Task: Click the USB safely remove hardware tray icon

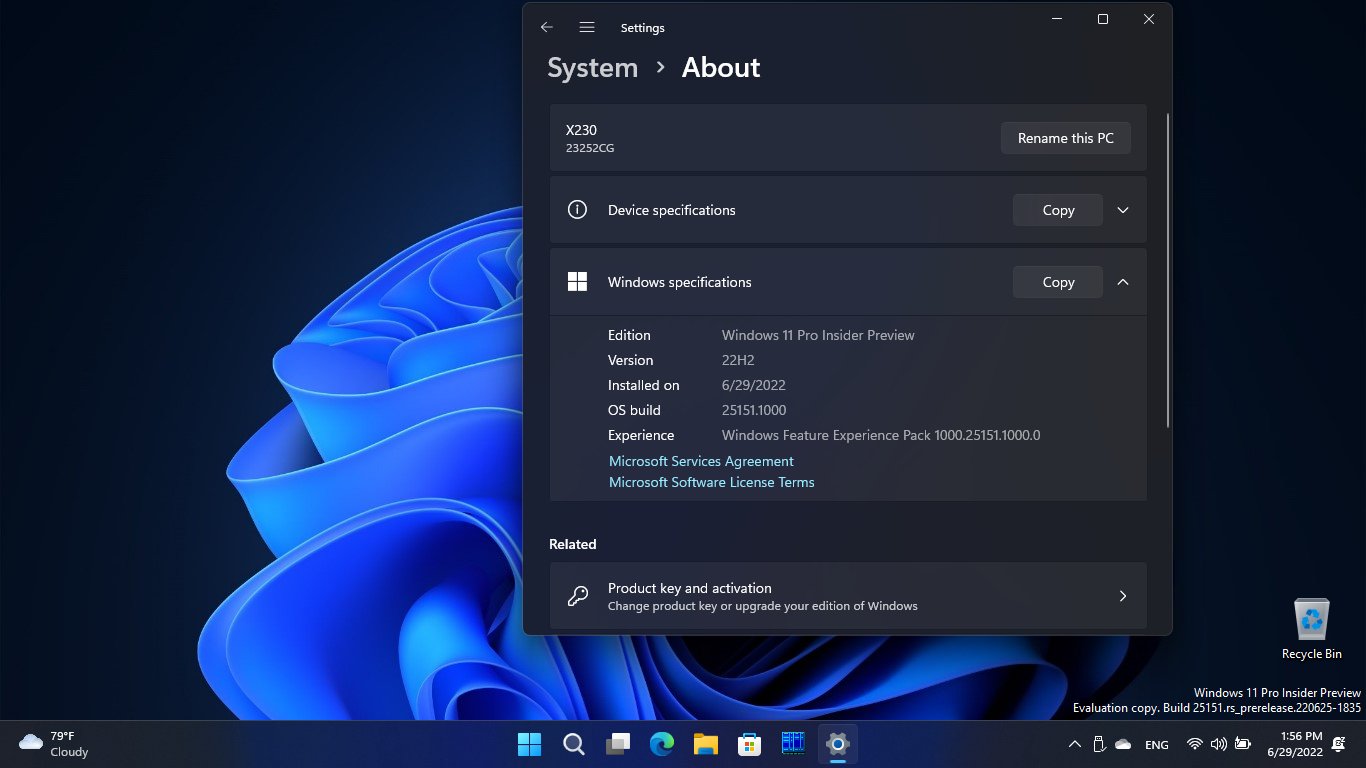Action: coord(1099,744)
